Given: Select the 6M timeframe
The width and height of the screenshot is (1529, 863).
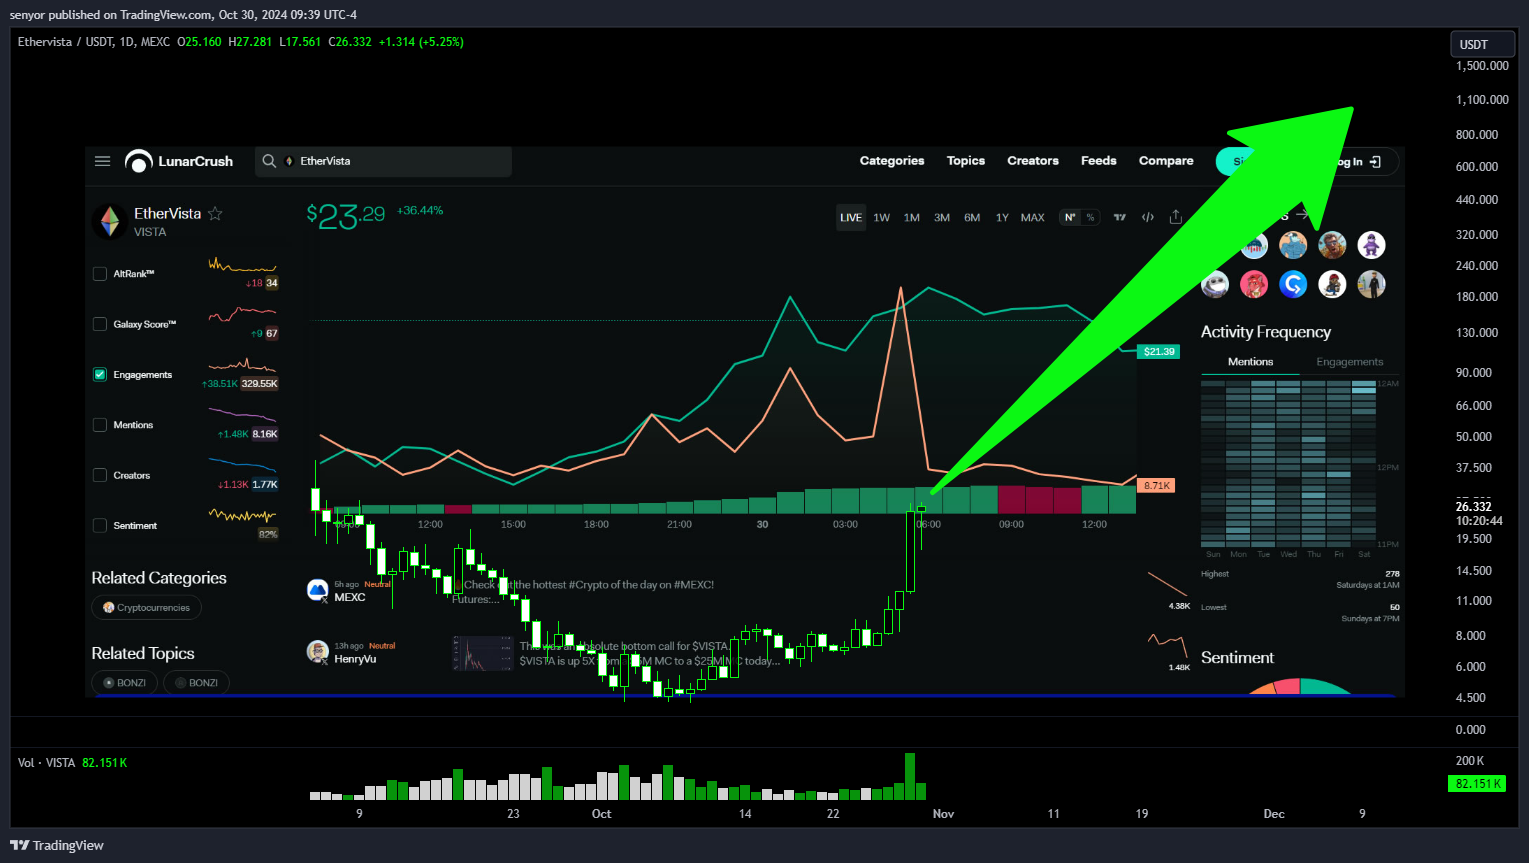Looking at the screenshot, I should [x=972, y=218].
